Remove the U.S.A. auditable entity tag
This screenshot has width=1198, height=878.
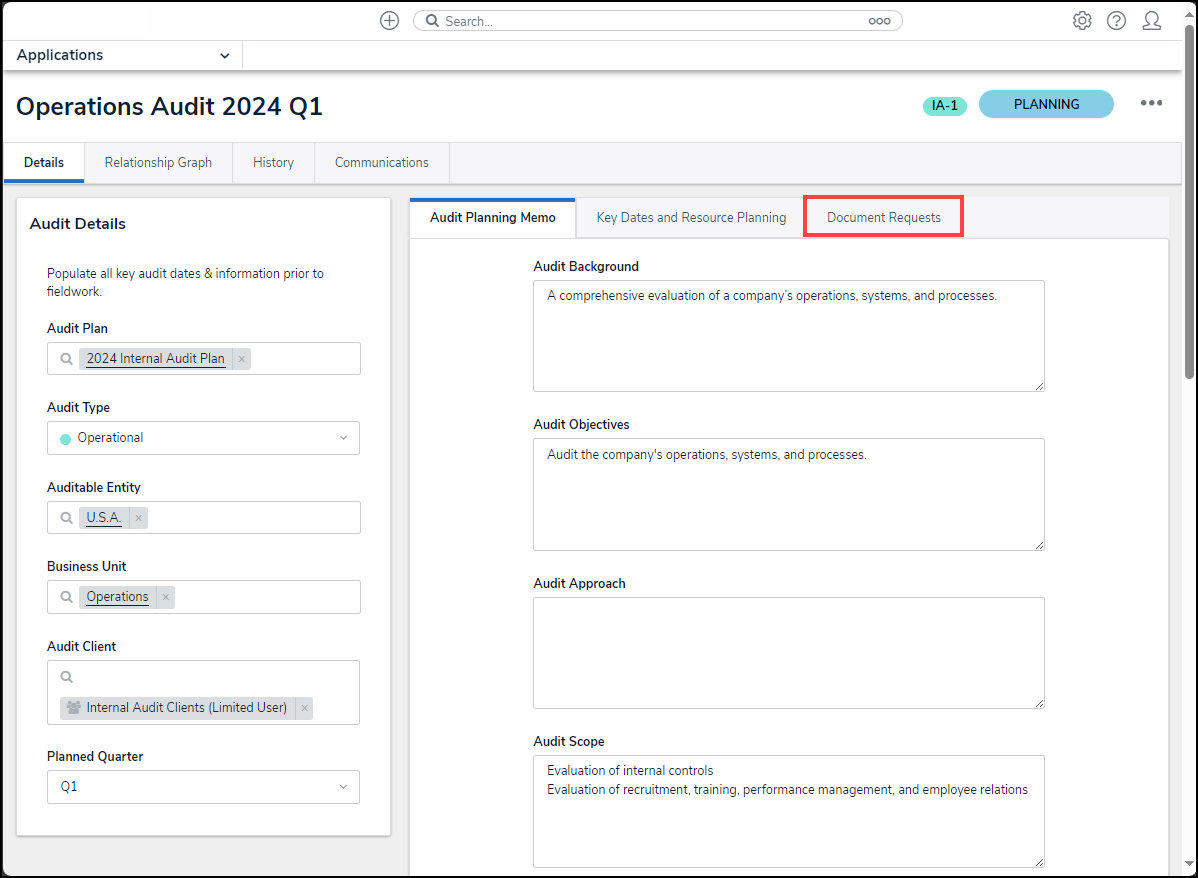tap(139, 518)
